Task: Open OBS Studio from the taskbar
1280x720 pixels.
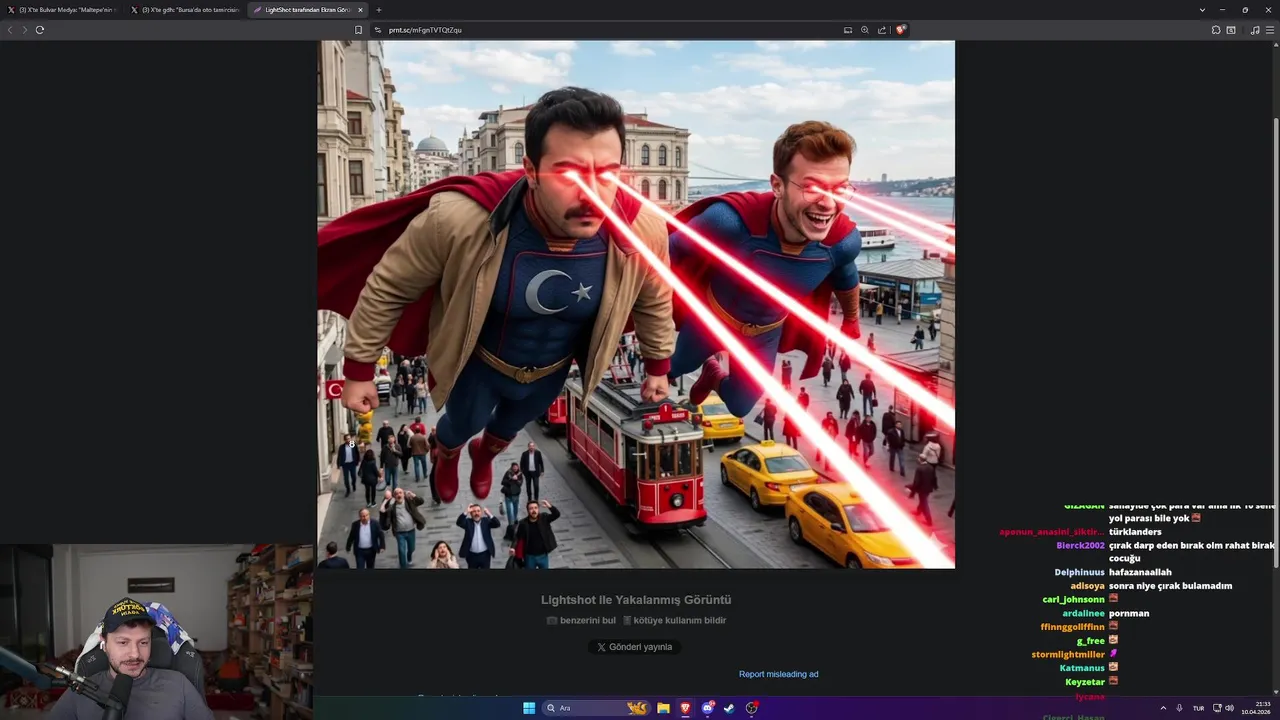Action: point(752,708)
